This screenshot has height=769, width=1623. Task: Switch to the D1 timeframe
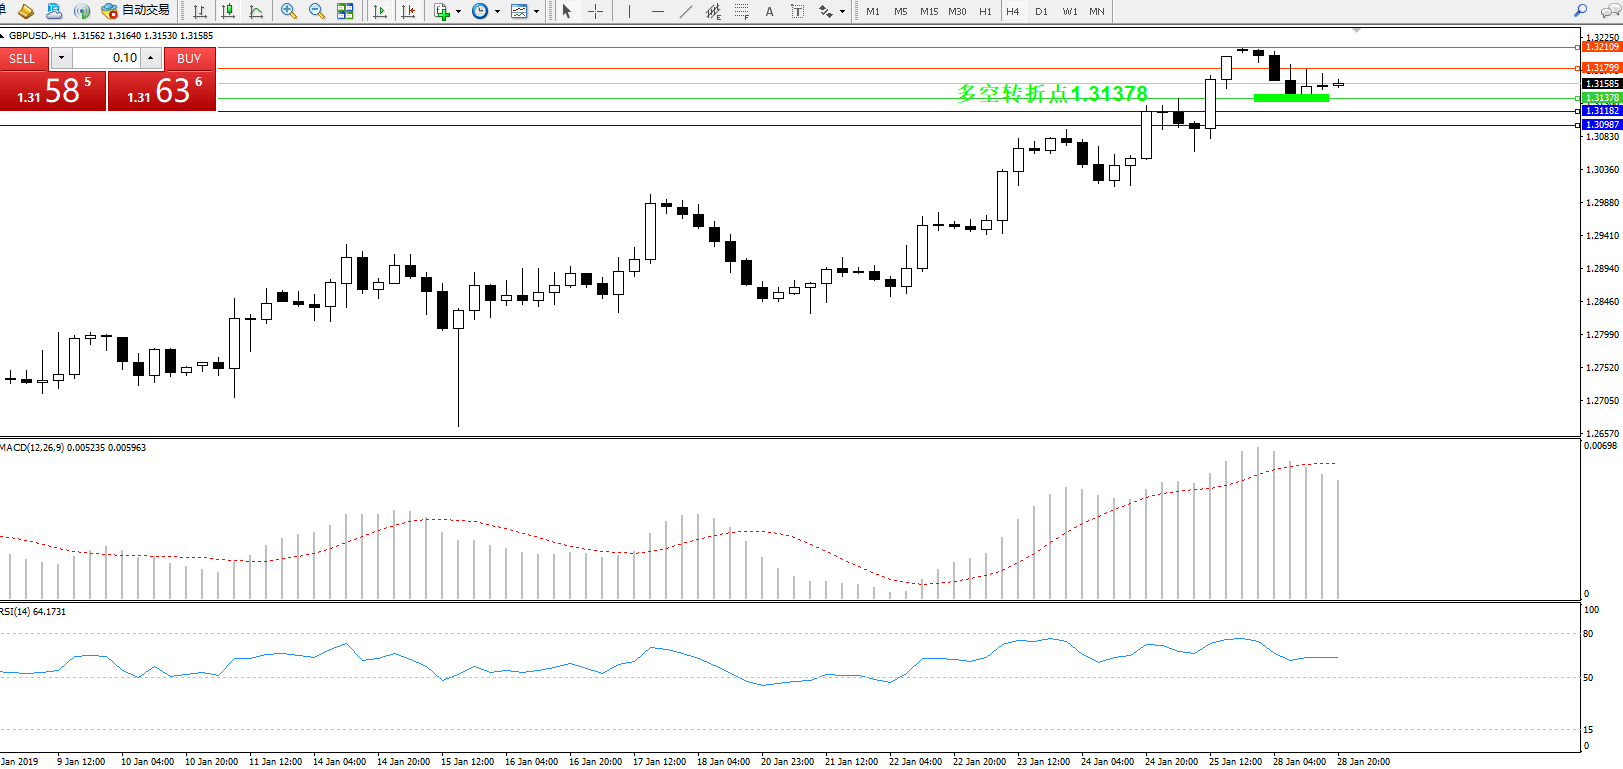pos(1041,11)
